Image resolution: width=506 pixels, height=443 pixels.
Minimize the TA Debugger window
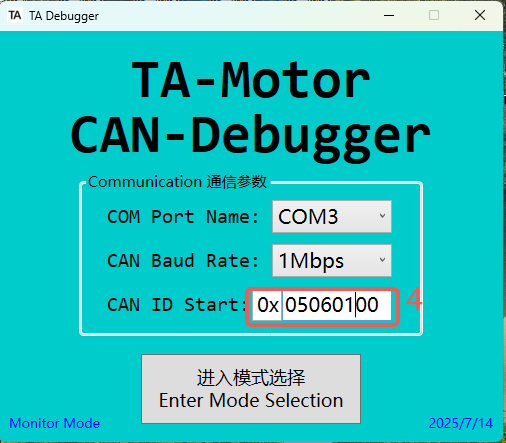(x=389, y=15)
